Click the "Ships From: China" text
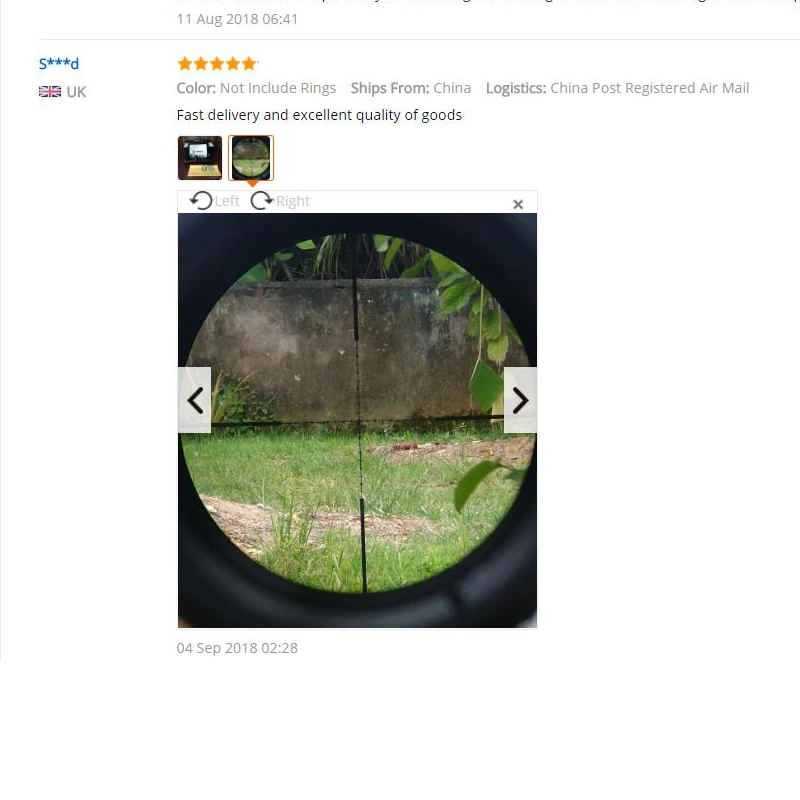 411,88
